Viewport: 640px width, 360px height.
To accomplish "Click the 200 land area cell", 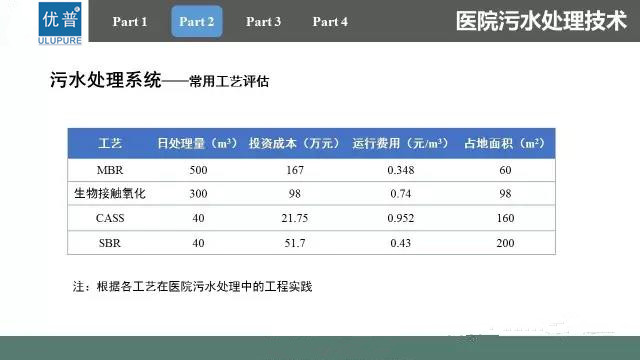I will (x=505, y=243).
